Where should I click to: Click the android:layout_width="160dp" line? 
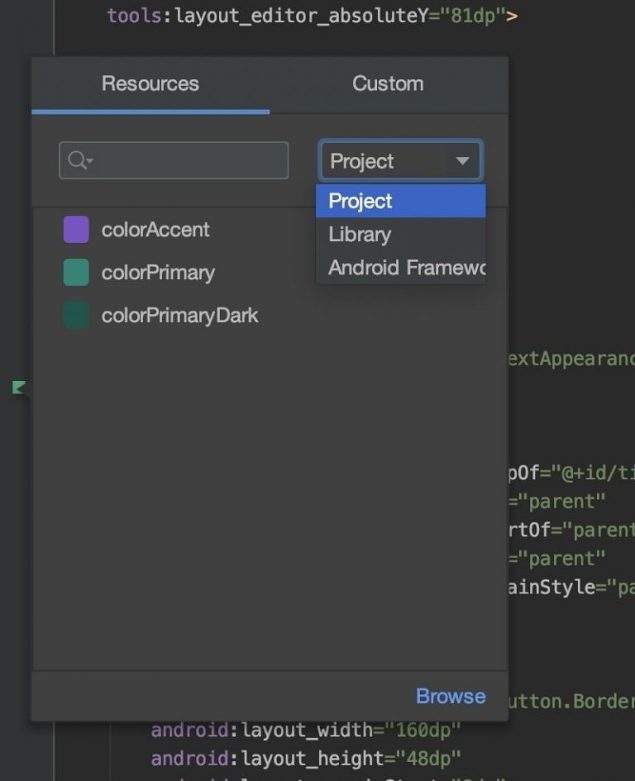(306, 730)
